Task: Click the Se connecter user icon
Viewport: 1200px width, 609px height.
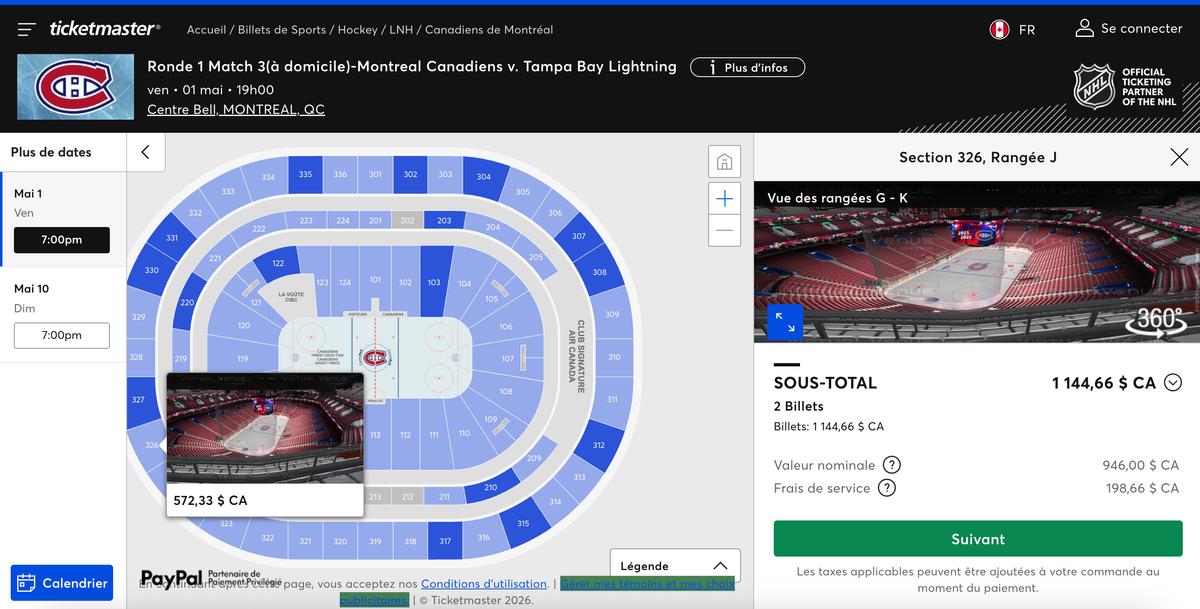Action: (x=1084, y=28)
